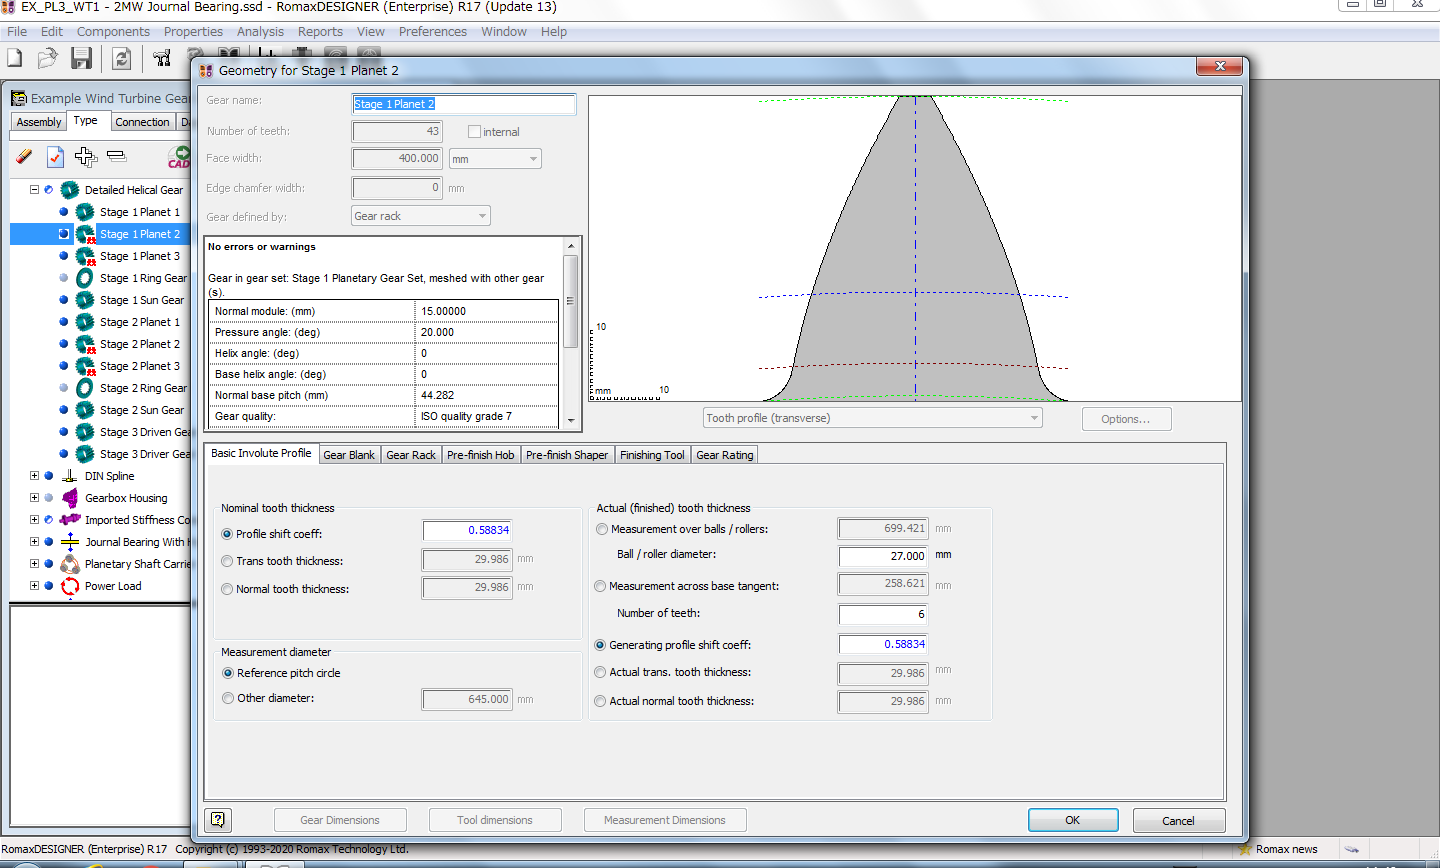Click the Planetary Shaft Carrier icon
This screenshot has width=1440, height=868.
[x=70, y=564]
